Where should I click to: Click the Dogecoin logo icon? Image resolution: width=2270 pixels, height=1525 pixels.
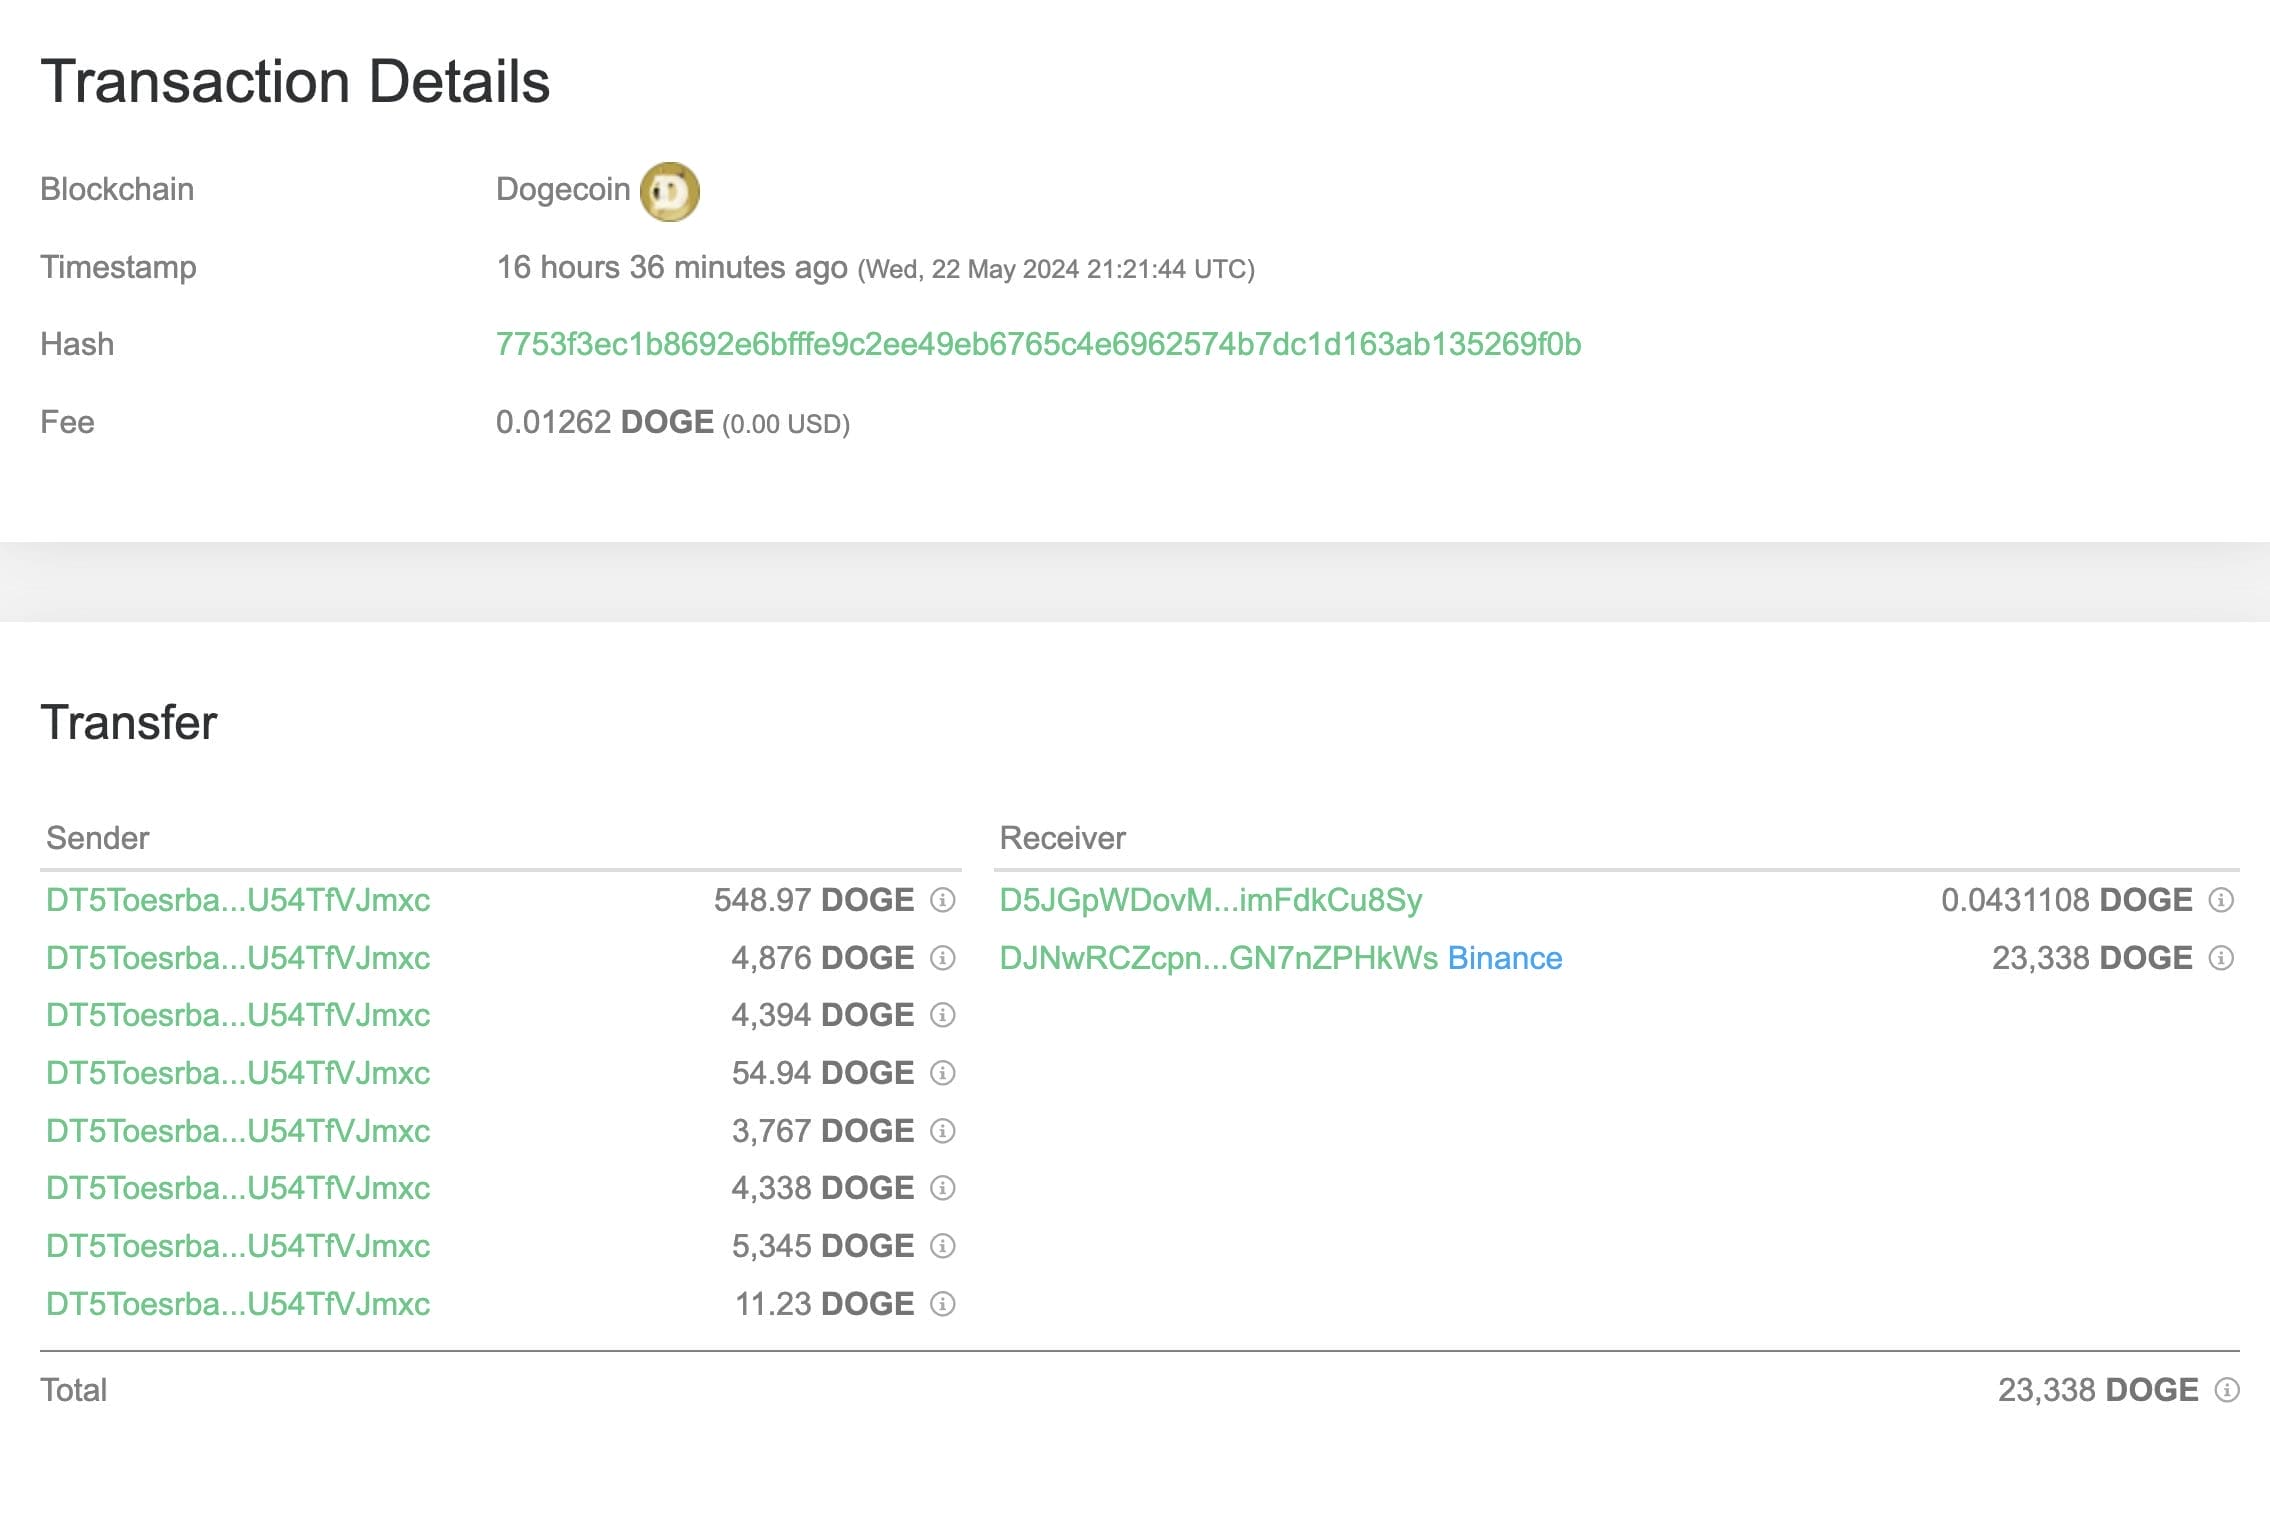(x=669, y=191)
